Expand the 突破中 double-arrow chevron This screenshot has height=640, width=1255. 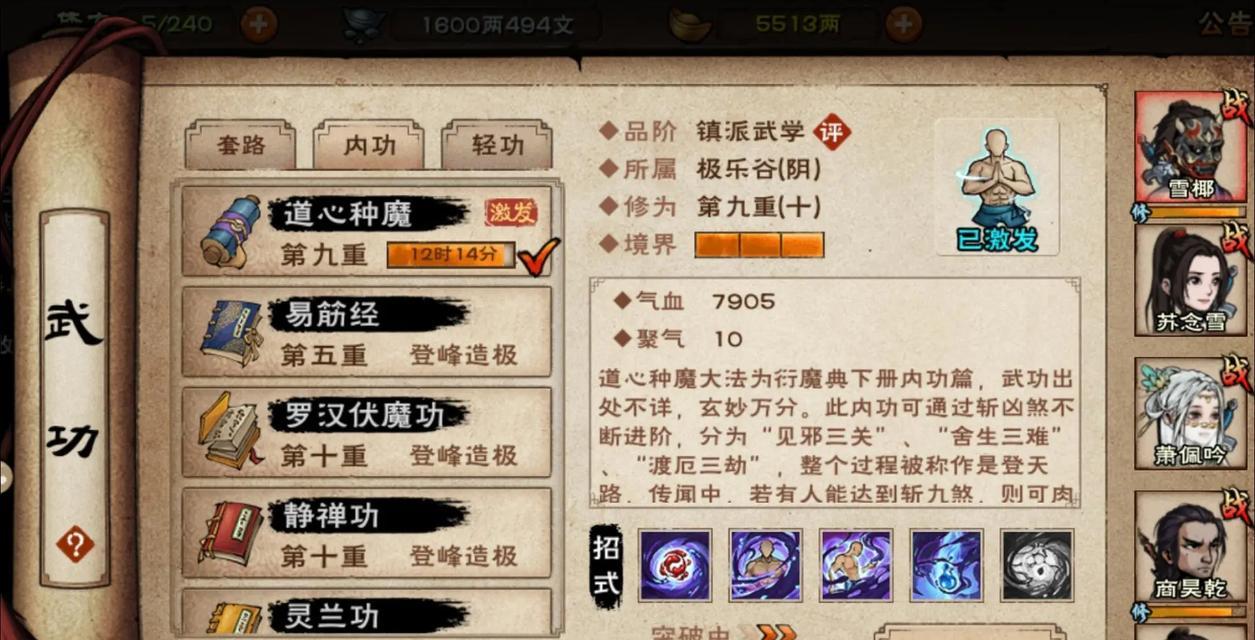click(x=777, y=632)
